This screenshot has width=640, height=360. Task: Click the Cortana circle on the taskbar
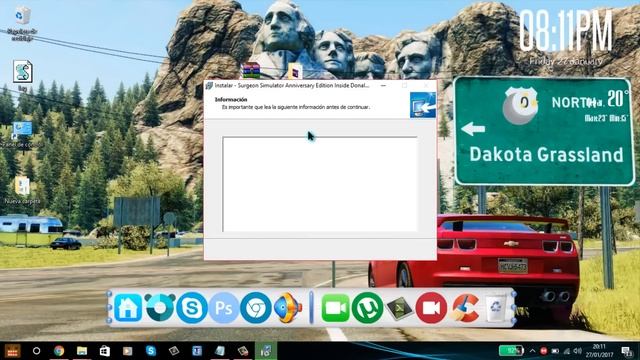36,351
